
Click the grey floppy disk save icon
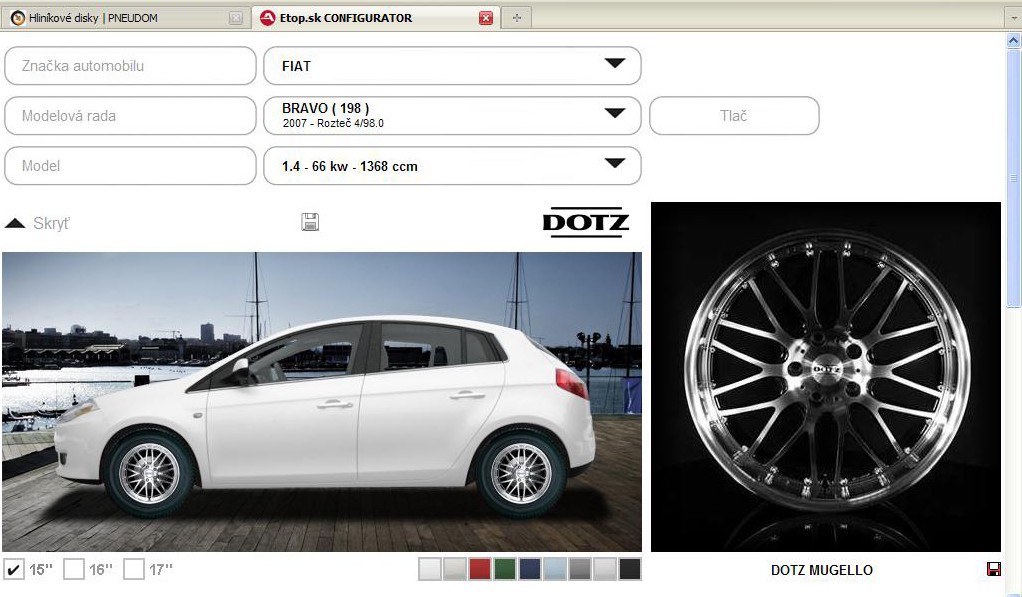point(310,222)
